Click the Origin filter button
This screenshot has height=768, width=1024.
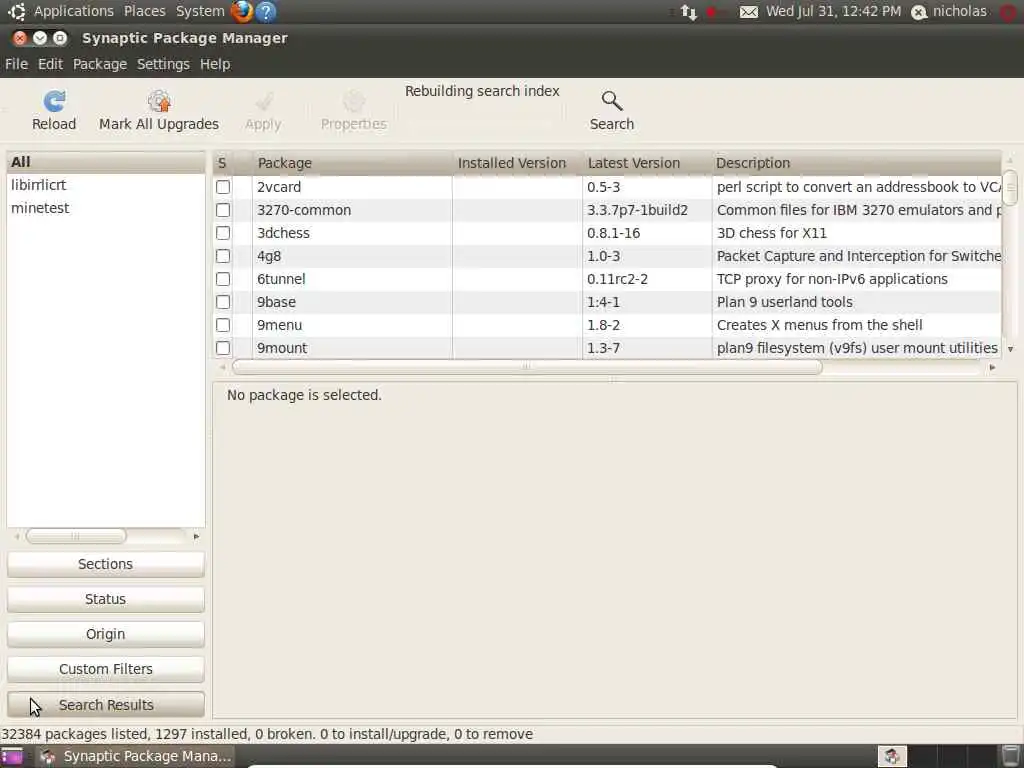106,634
